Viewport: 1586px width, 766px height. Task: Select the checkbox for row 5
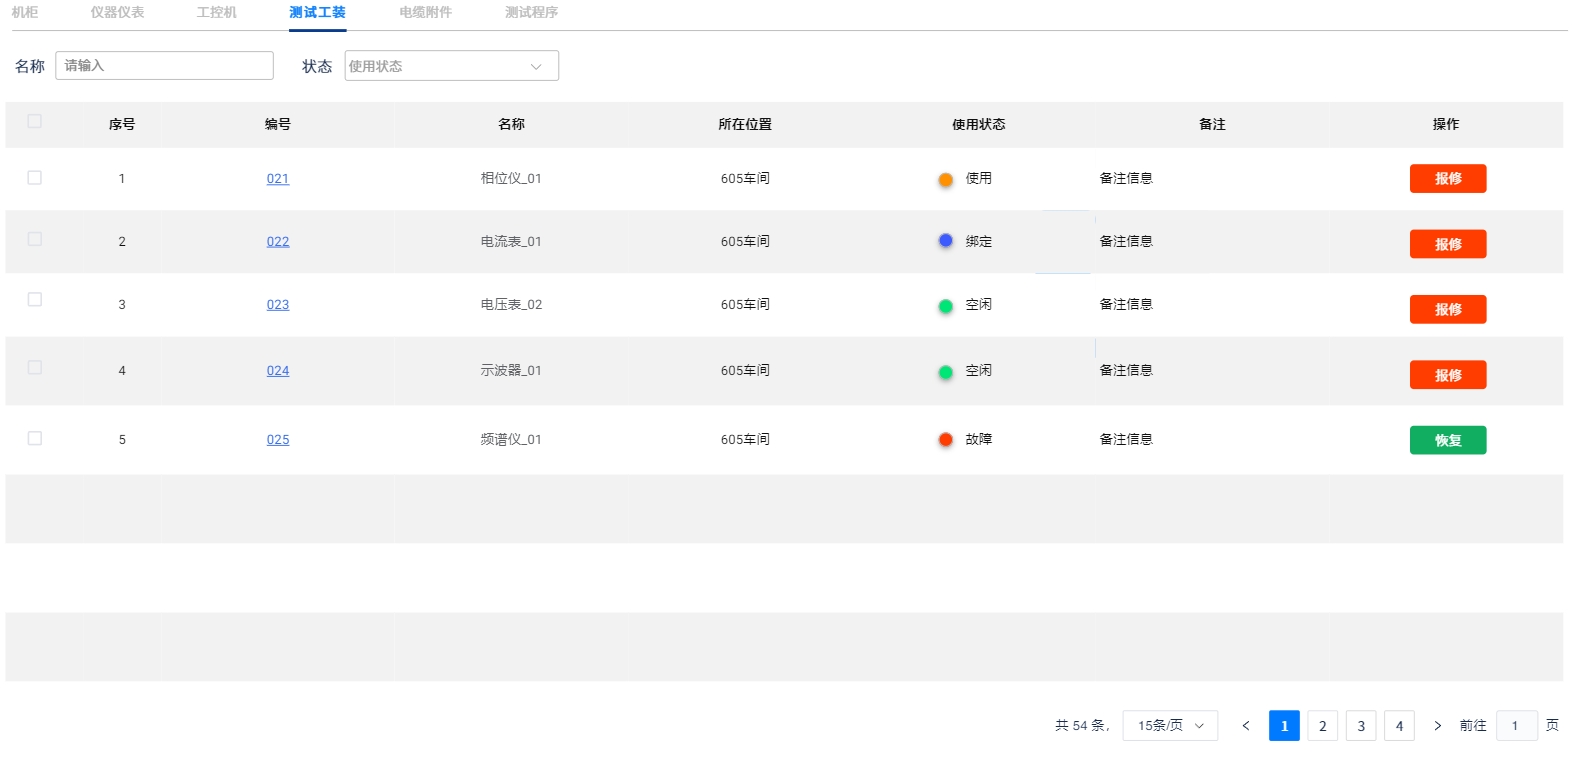(x=35, y=439)
